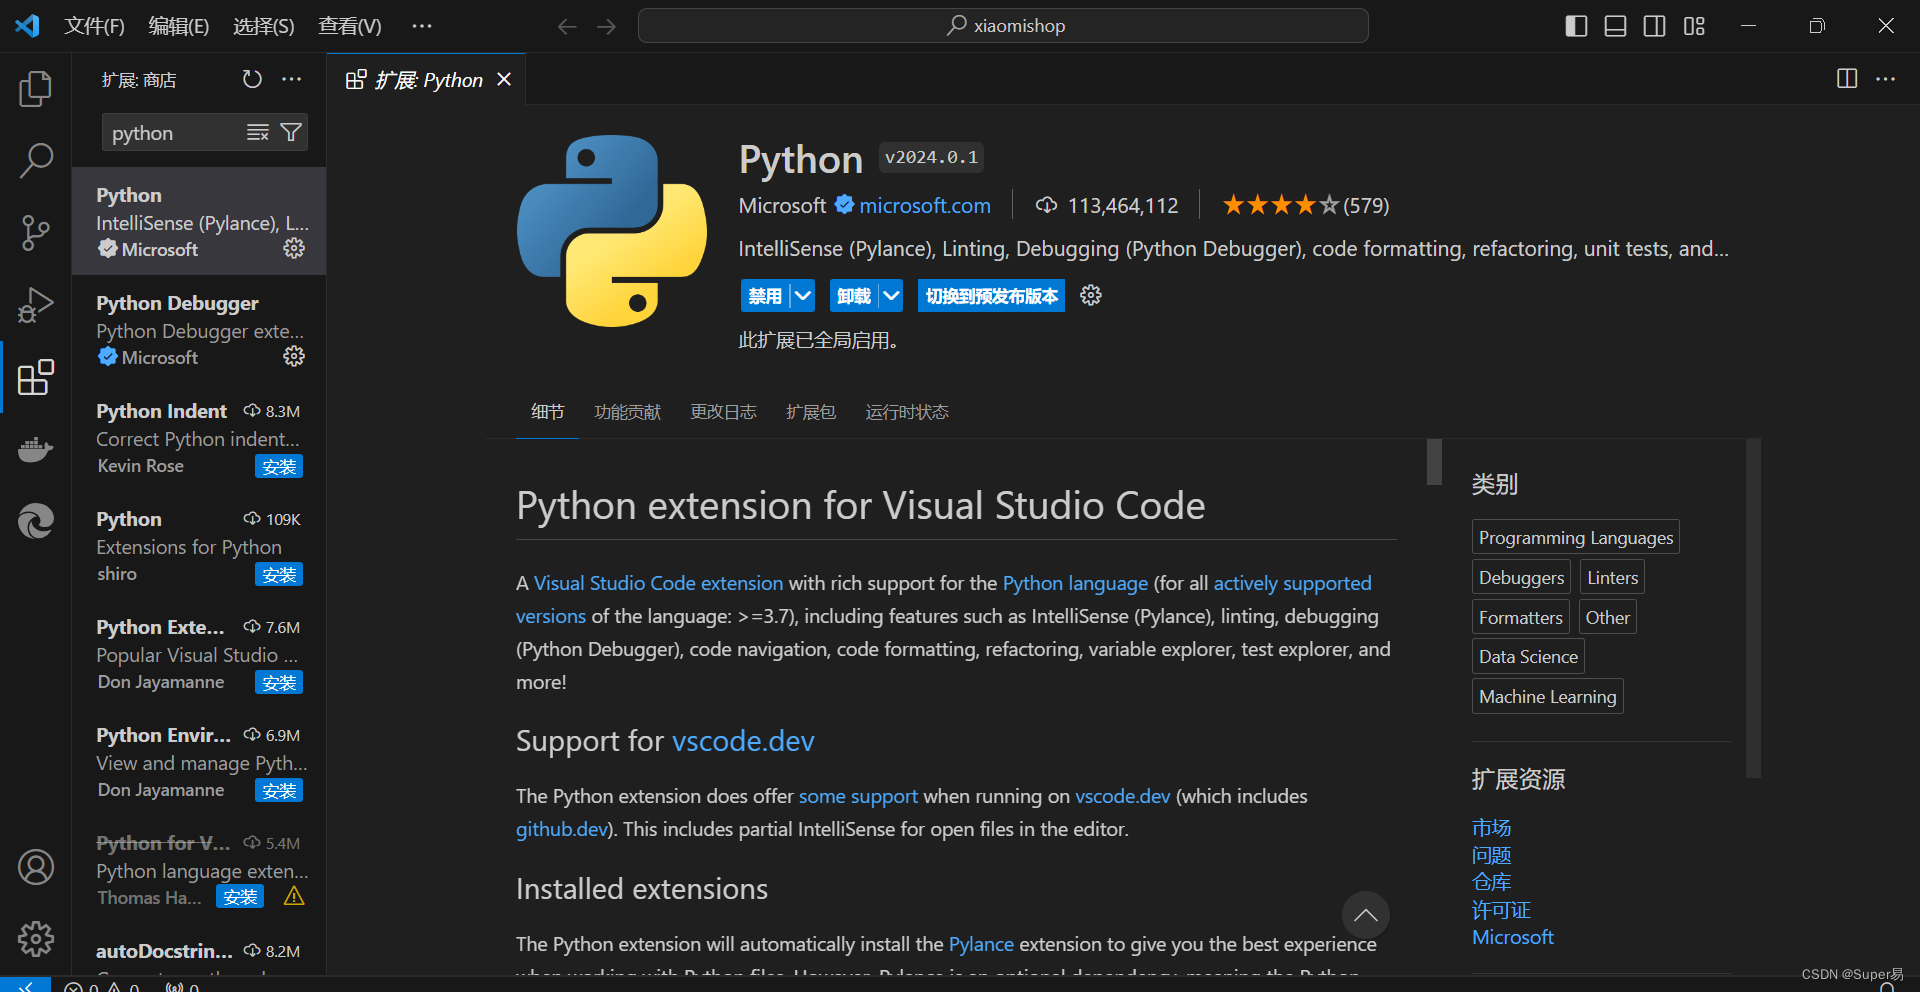The width and height of the screenshot is (1920, 992).
Task: Open the Source Control panel
Action: pyautogui.click(x=36, y=232)
